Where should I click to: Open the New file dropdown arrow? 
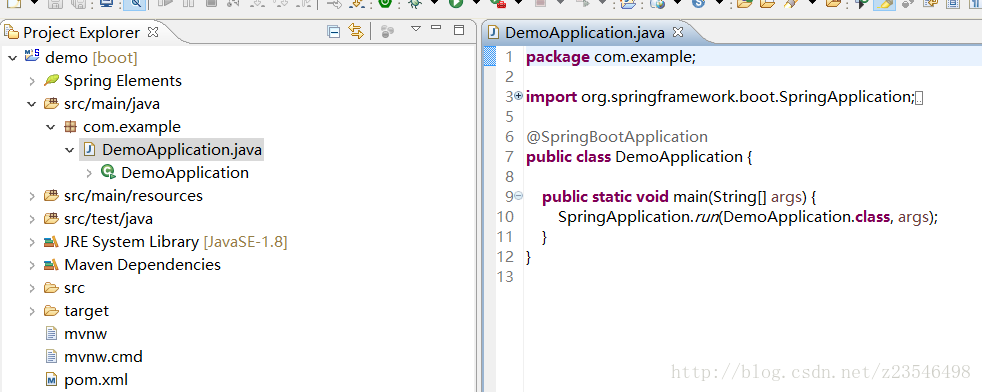coord(34,3)
